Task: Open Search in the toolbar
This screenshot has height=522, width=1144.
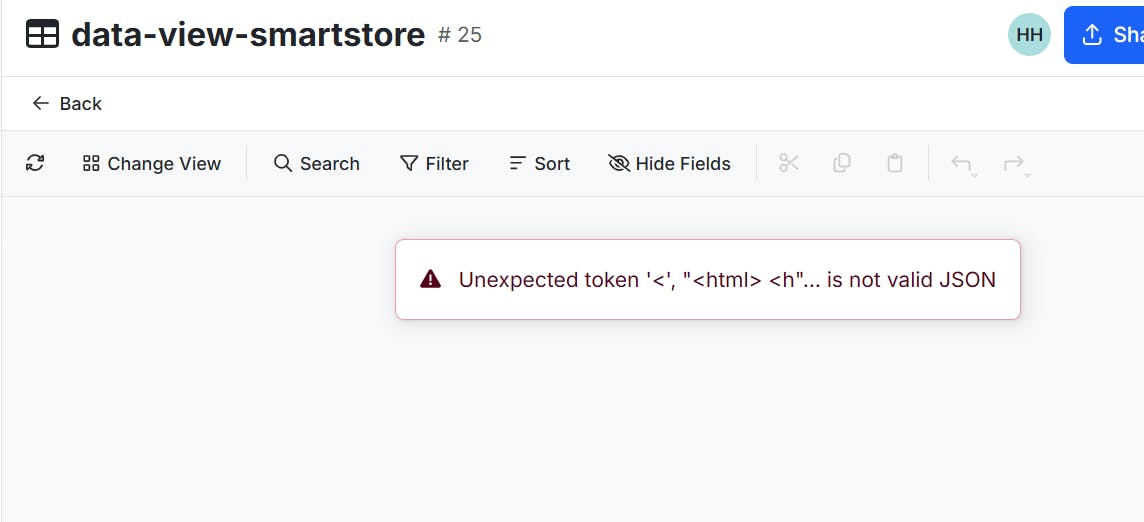Action: pos(316,163)
